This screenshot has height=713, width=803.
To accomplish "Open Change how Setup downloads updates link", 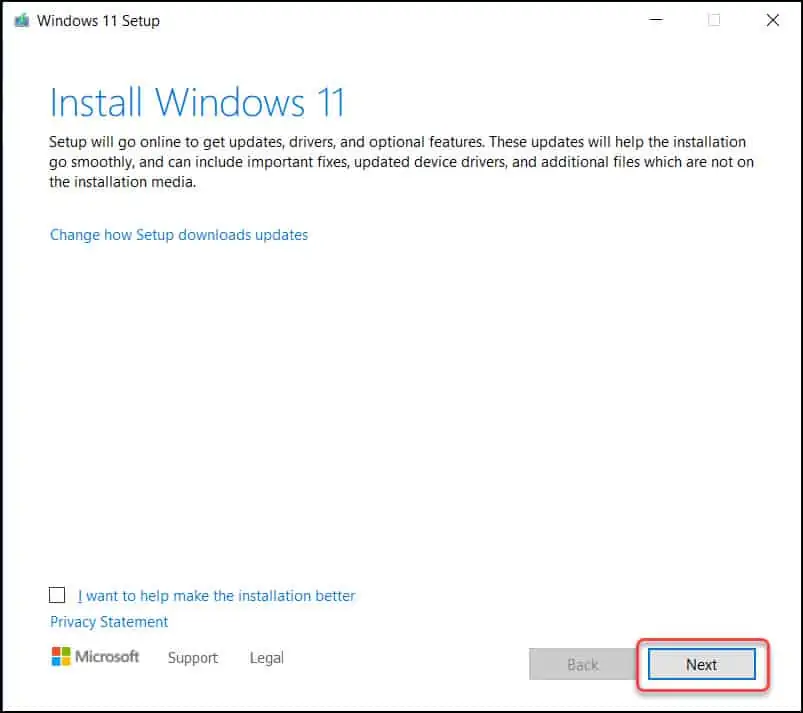I will click(179, 235).
